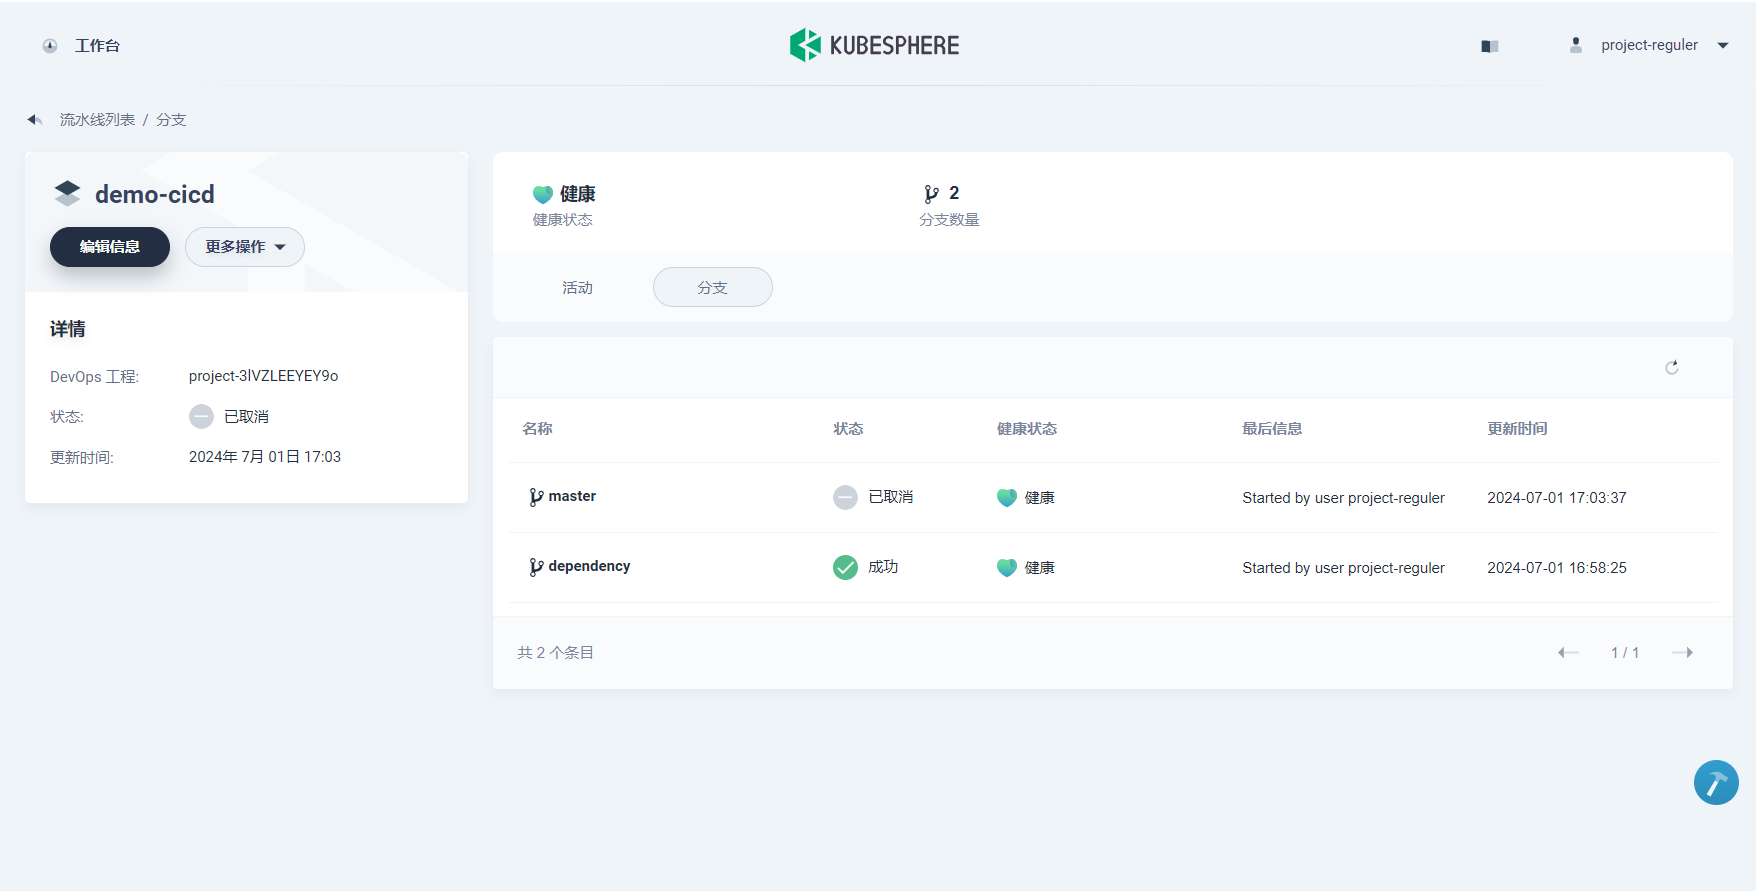Switch to the 分支 tab
This screenshot has width=1756, height=891.
[x=713, y=288]
